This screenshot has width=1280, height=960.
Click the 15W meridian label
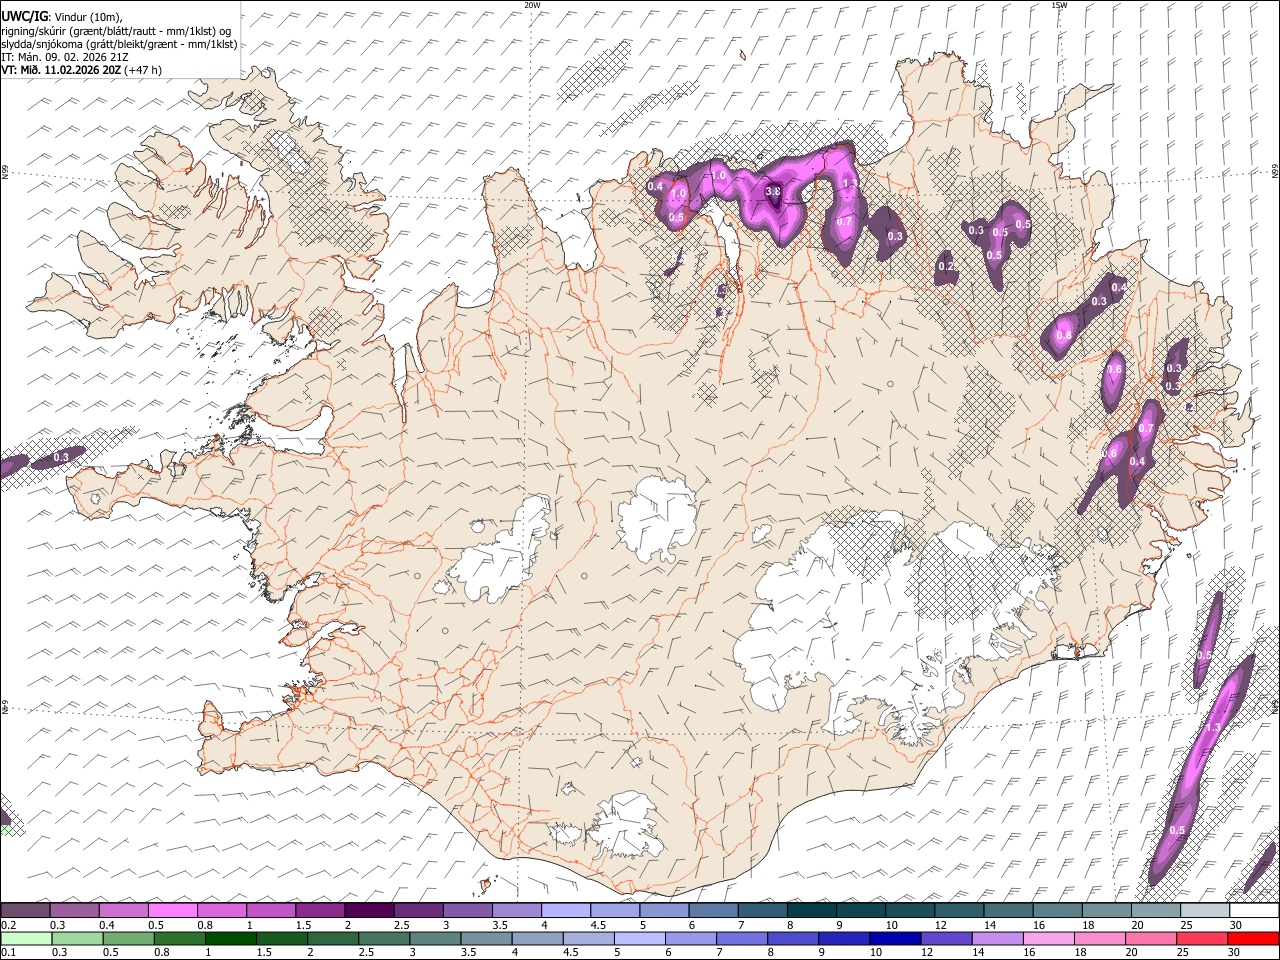tap(1059, 5)
